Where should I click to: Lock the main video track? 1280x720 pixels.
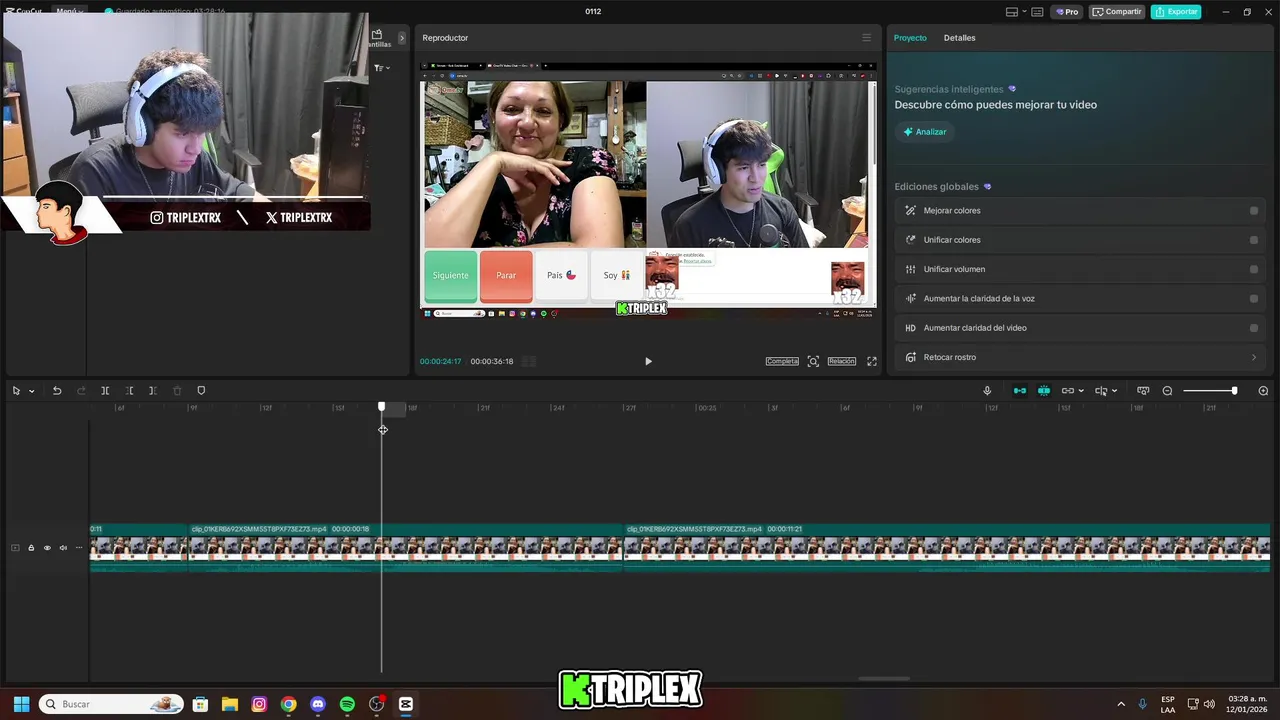pyautogui.click(x=31, y=548)
